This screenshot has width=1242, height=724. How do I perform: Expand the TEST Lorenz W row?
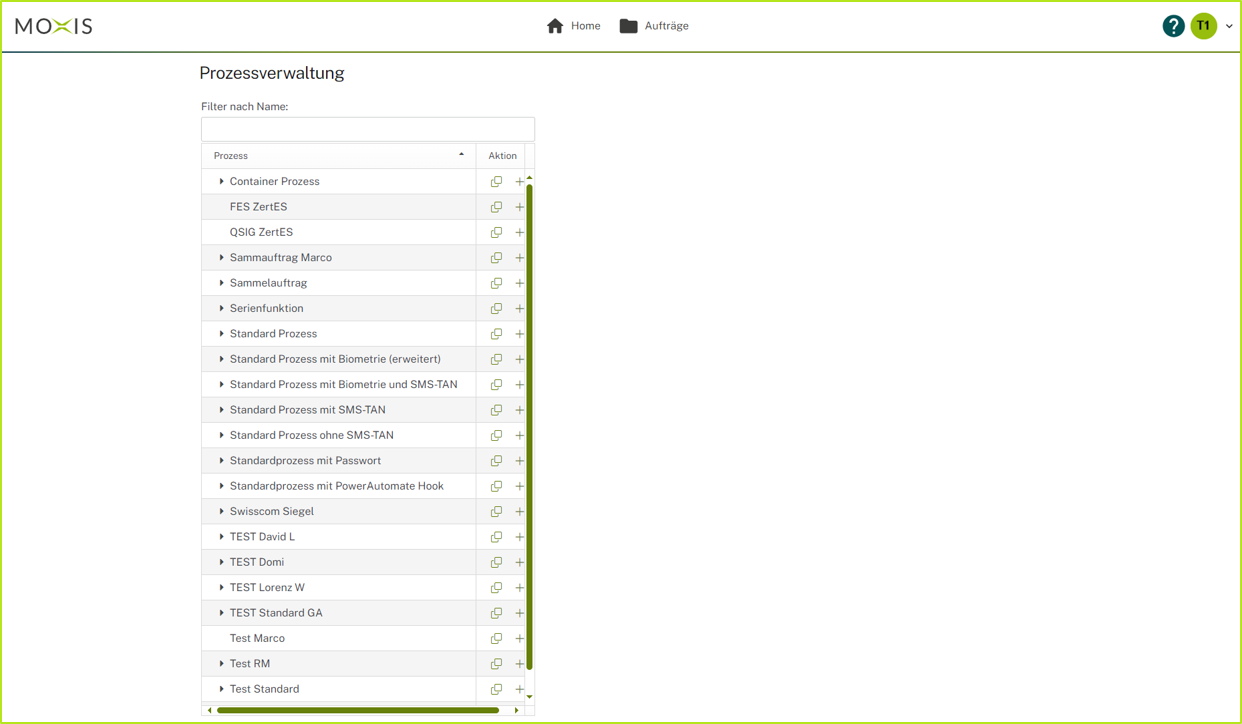(221, 588)
